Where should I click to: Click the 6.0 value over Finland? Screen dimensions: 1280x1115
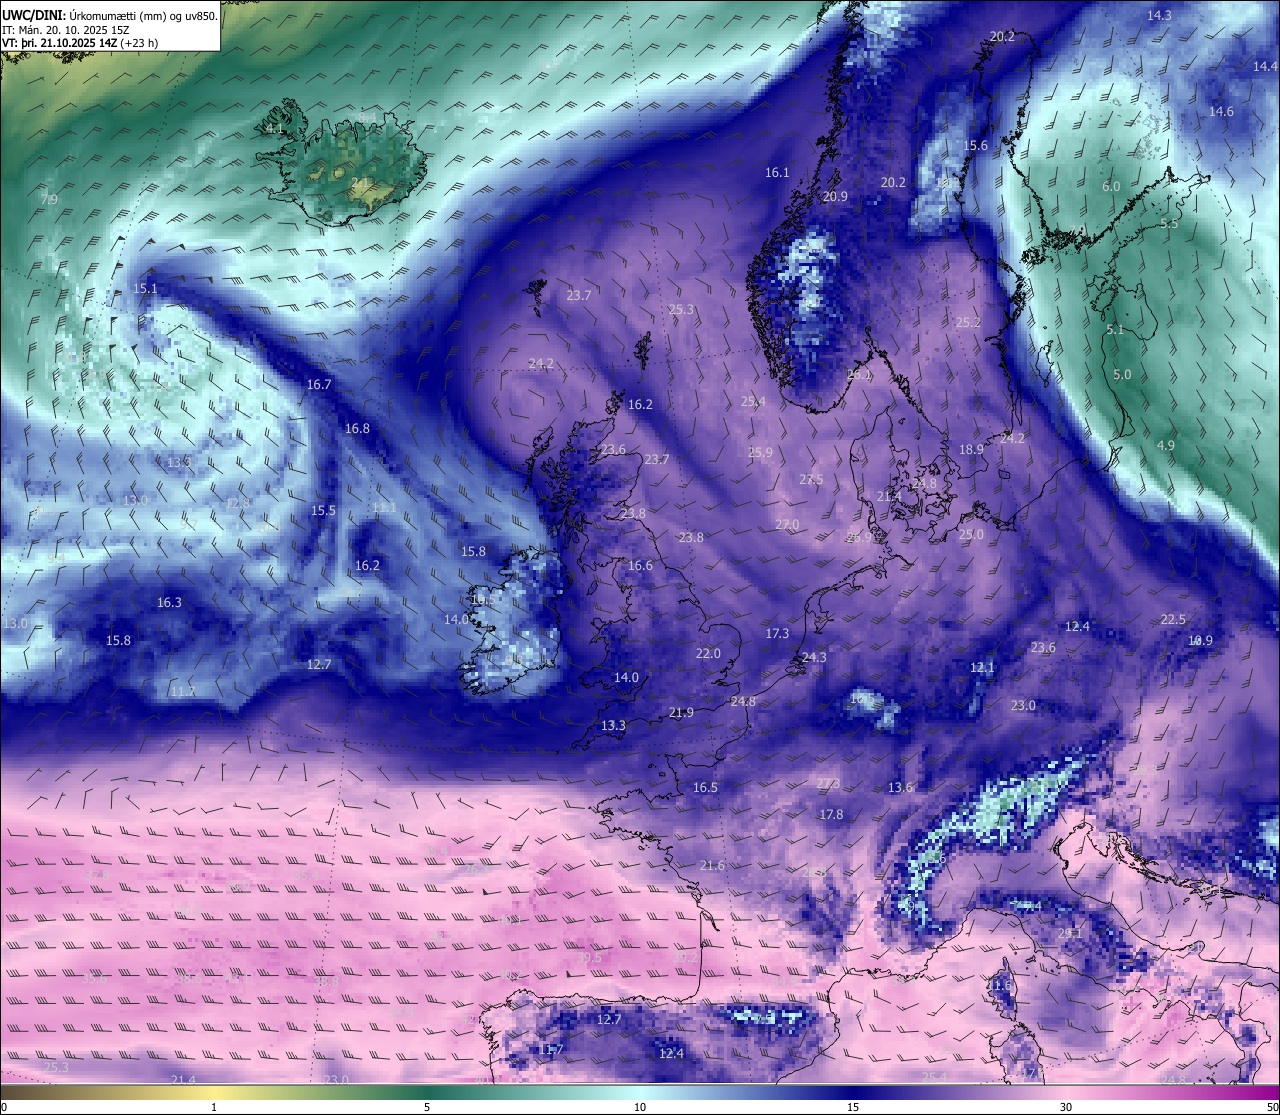1111,186
